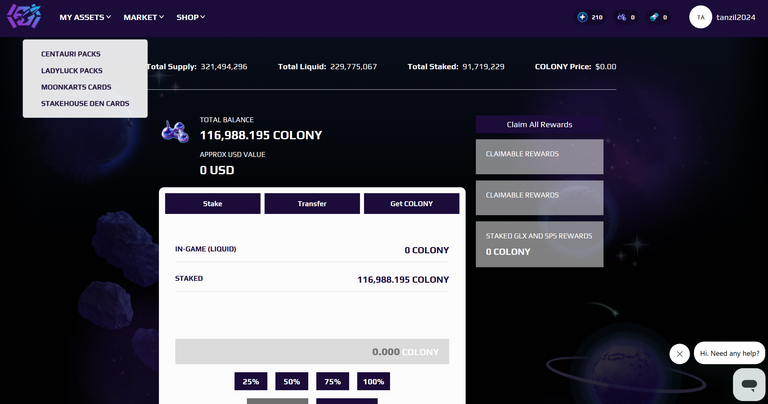768x404 pixels.
Task: Click the Total Supply 321,494,296 value
Action: click(224, 67)
